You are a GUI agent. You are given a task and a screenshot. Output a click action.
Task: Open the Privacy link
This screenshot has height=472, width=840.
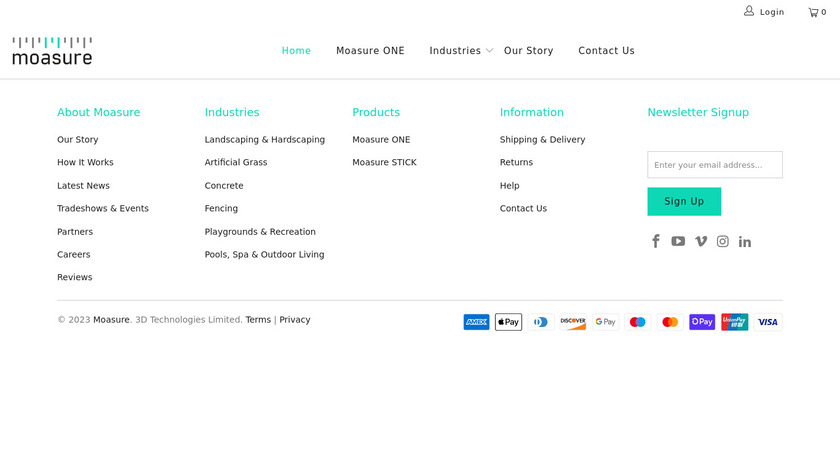tap(295, 320)
